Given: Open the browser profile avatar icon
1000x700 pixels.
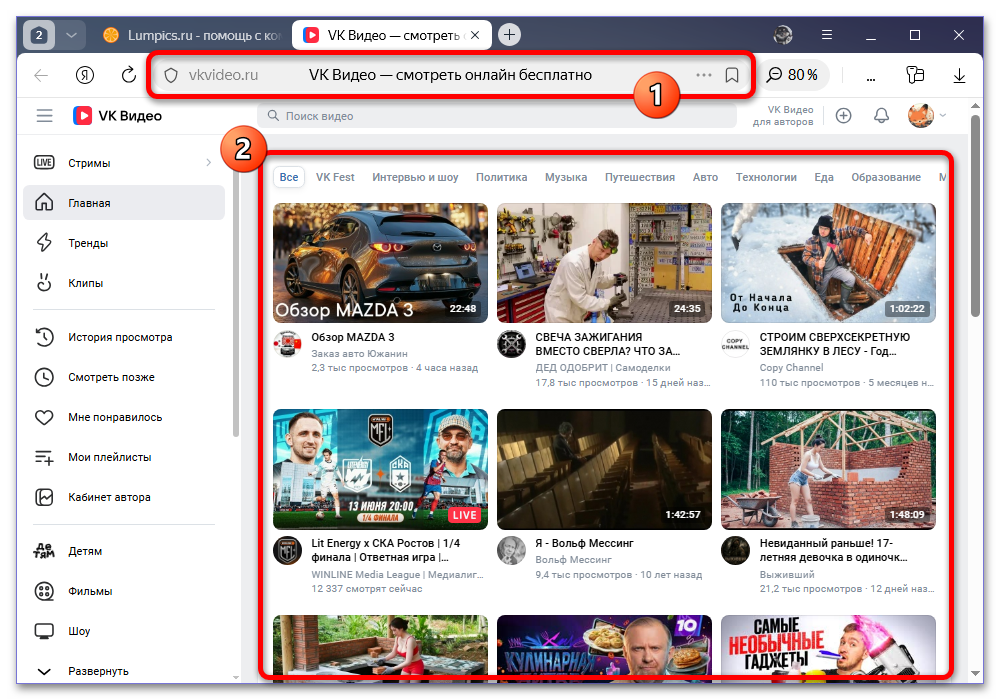Looking at the screenshot, I should 783,35.
